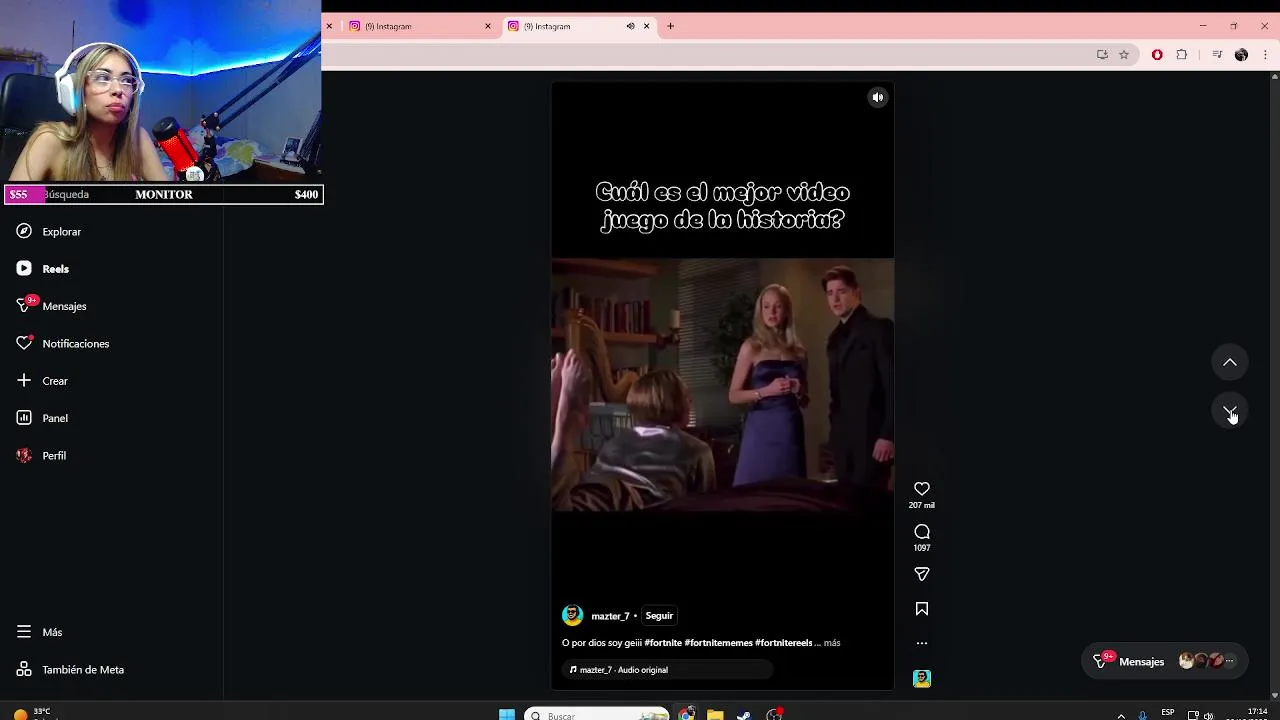The width and height of the screenshot is (1280, 720).
Task: Click page scrollbar down arrow
Action: (1274, 695)
